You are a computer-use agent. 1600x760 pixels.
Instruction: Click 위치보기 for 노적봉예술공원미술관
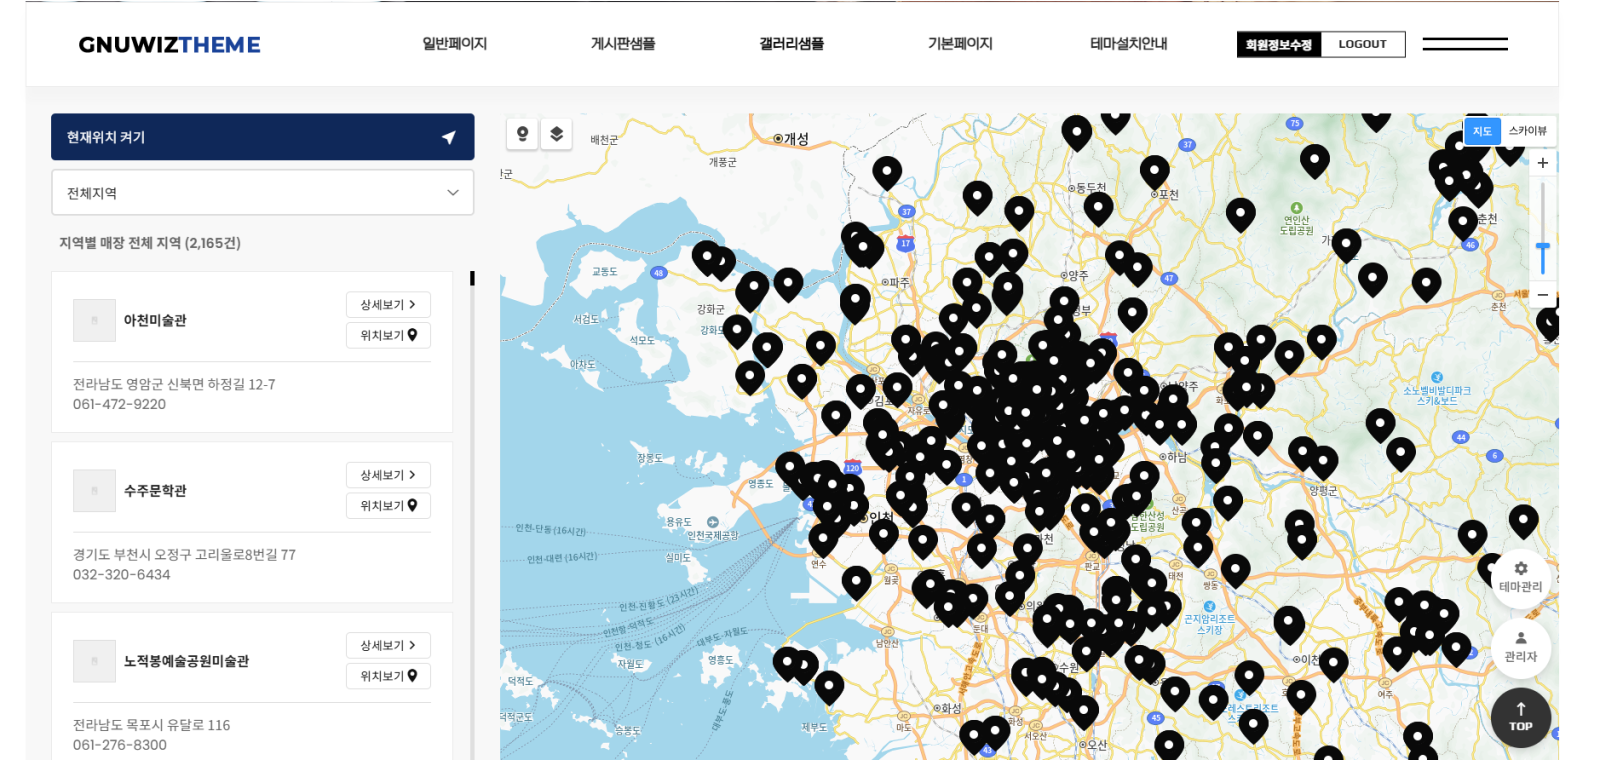point(388,676)
